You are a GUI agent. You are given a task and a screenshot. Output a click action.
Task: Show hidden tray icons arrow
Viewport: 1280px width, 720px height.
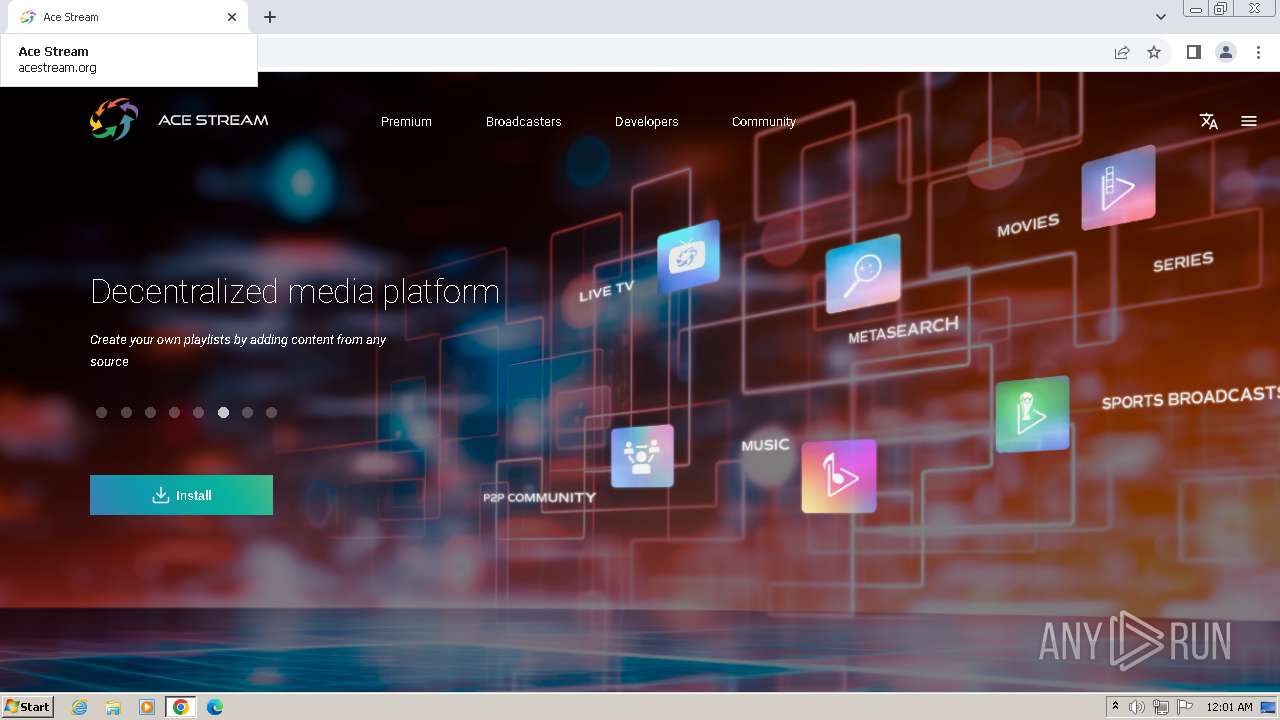pyautogui.click(x=1115, y=706)
